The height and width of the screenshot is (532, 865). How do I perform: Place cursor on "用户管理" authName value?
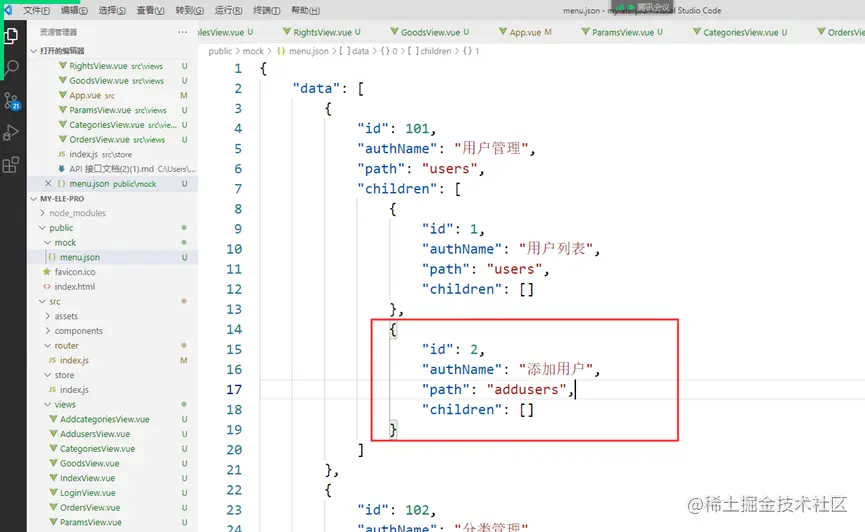click(x=491, y=148)
